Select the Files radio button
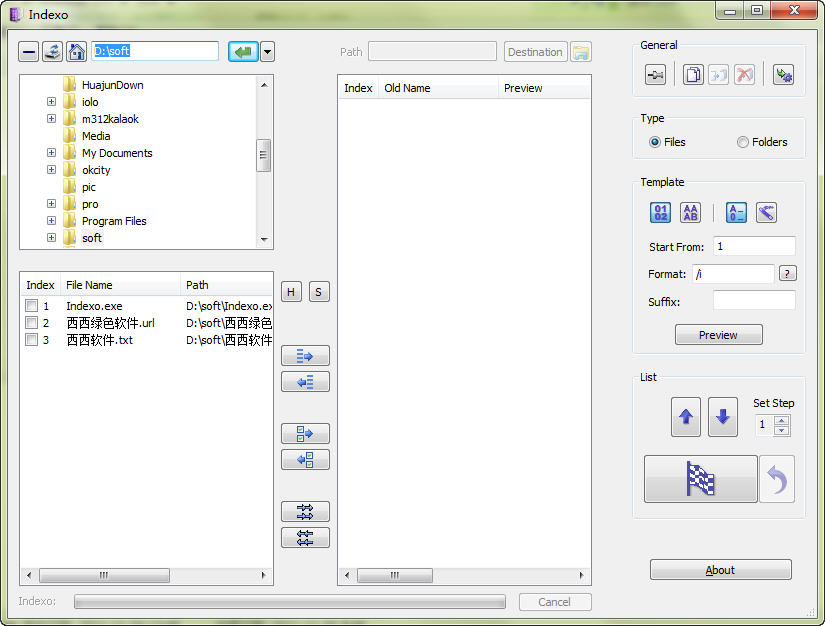The width and height of the screenshot is (825, 626). [655, 142]
